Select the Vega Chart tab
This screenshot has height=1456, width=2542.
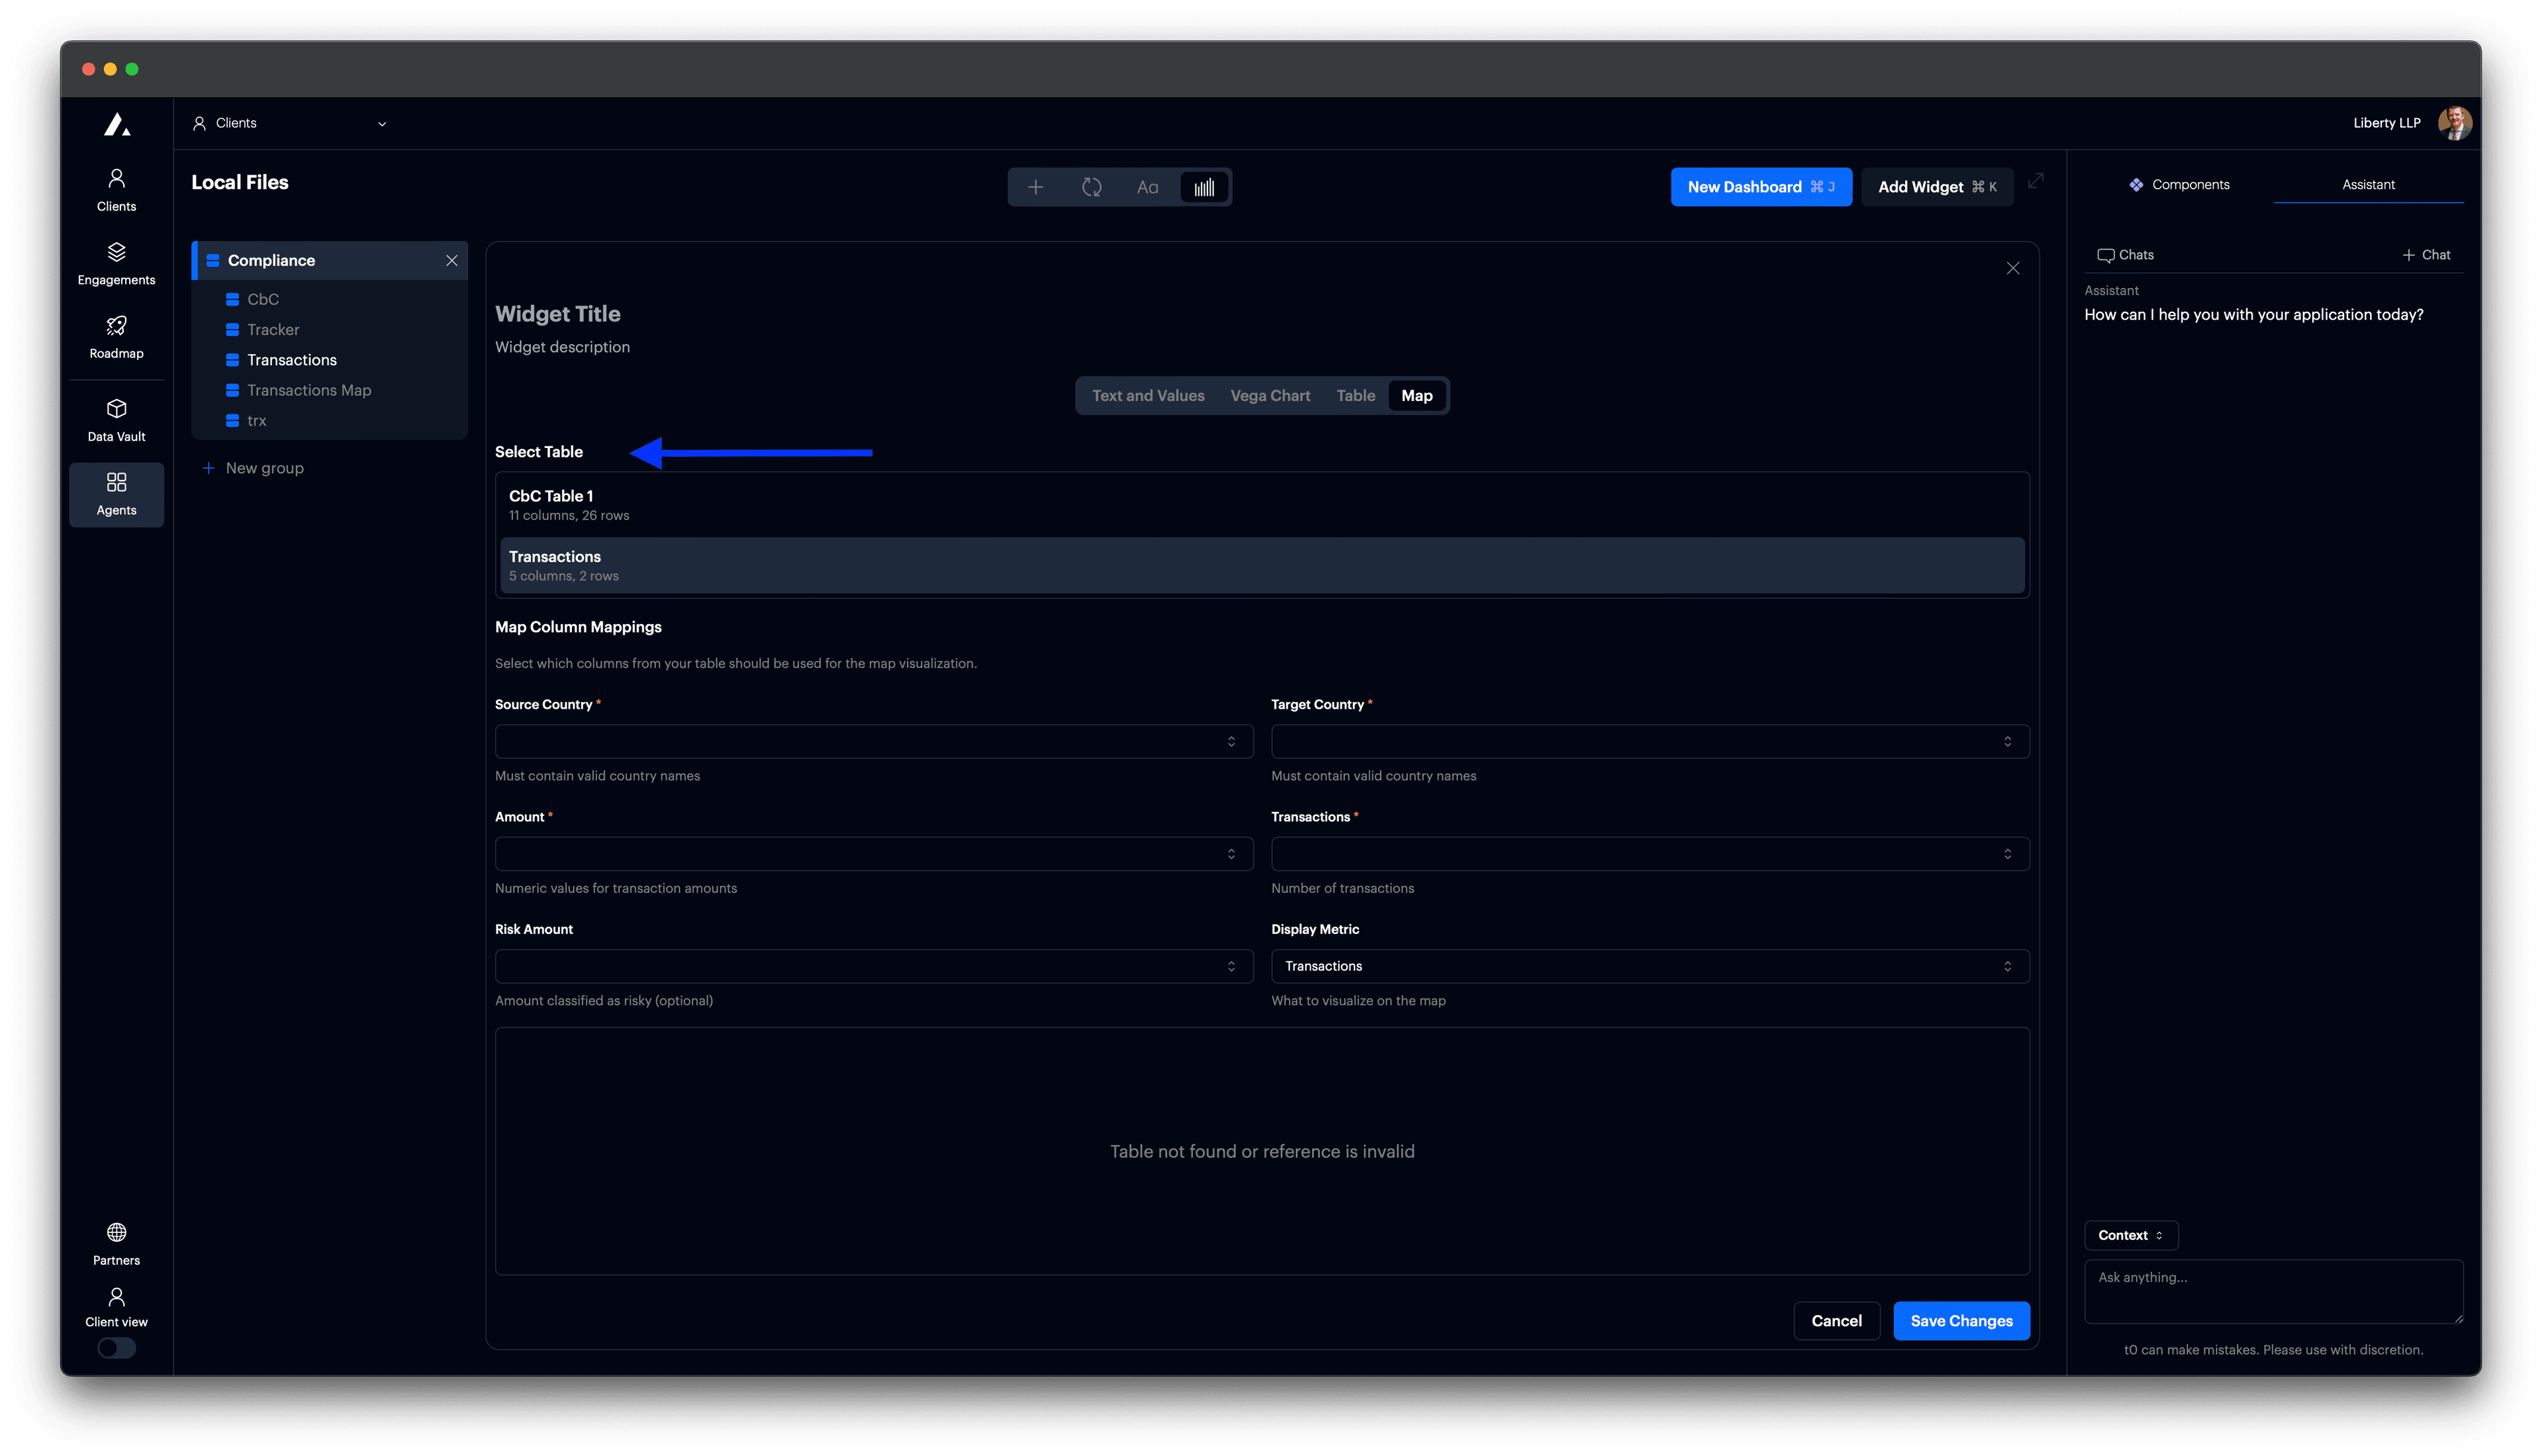[1270, 395]
